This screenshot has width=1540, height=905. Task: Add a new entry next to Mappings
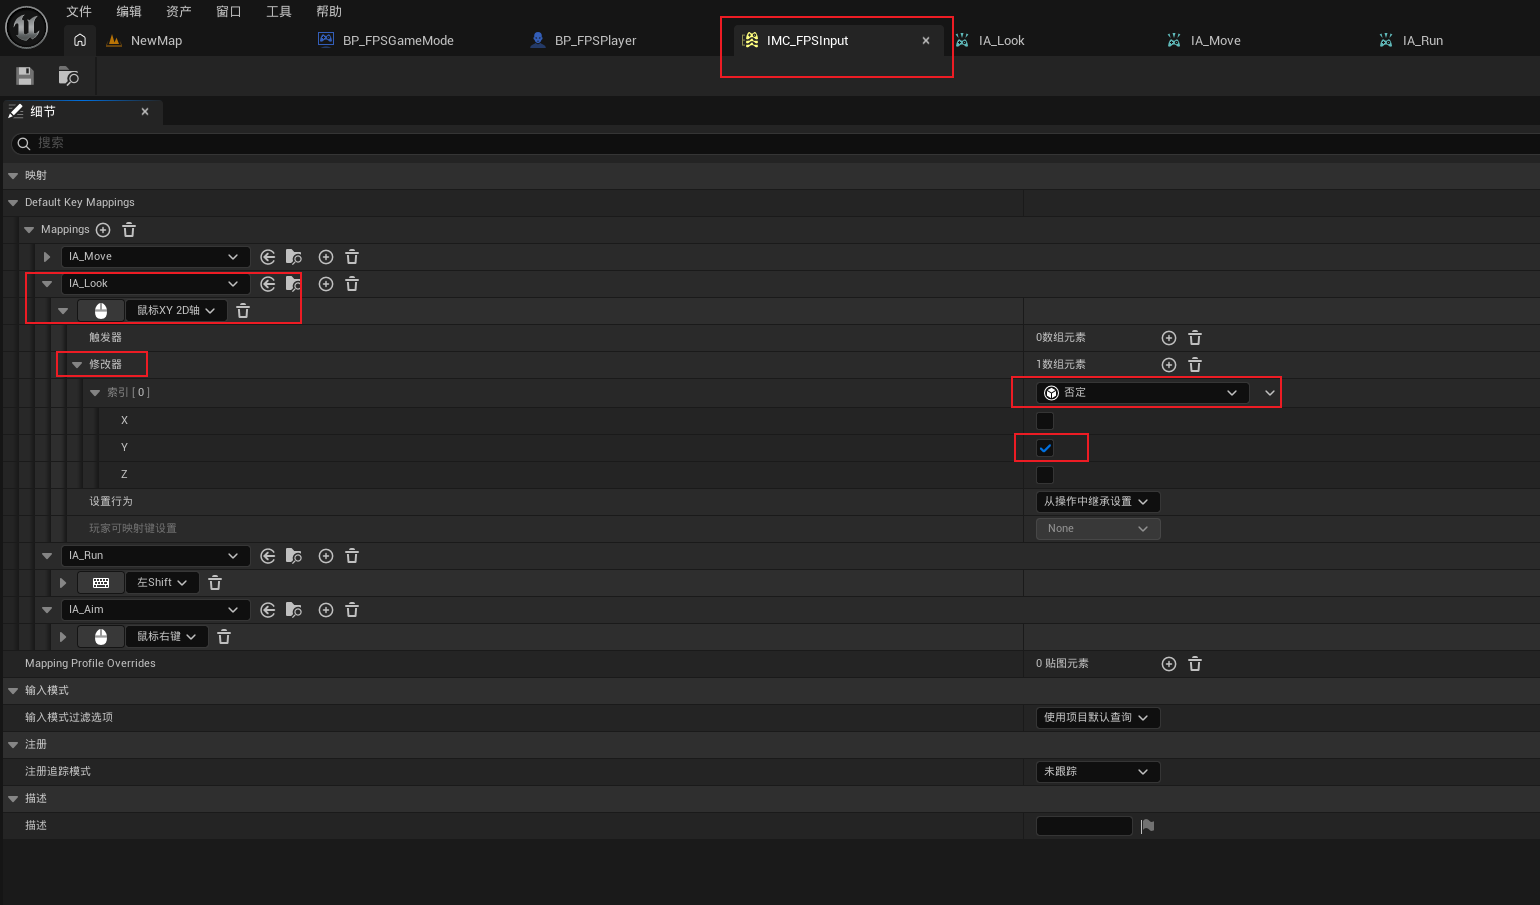[x=103, y=230]
